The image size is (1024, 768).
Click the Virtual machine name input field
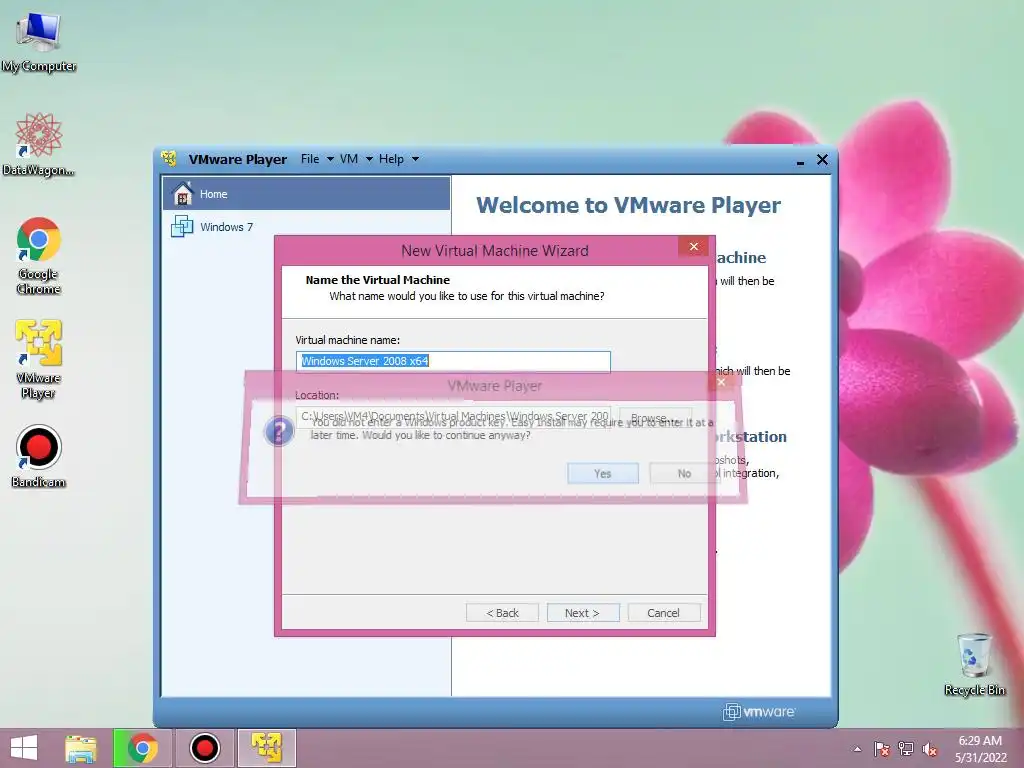point(453,361)
